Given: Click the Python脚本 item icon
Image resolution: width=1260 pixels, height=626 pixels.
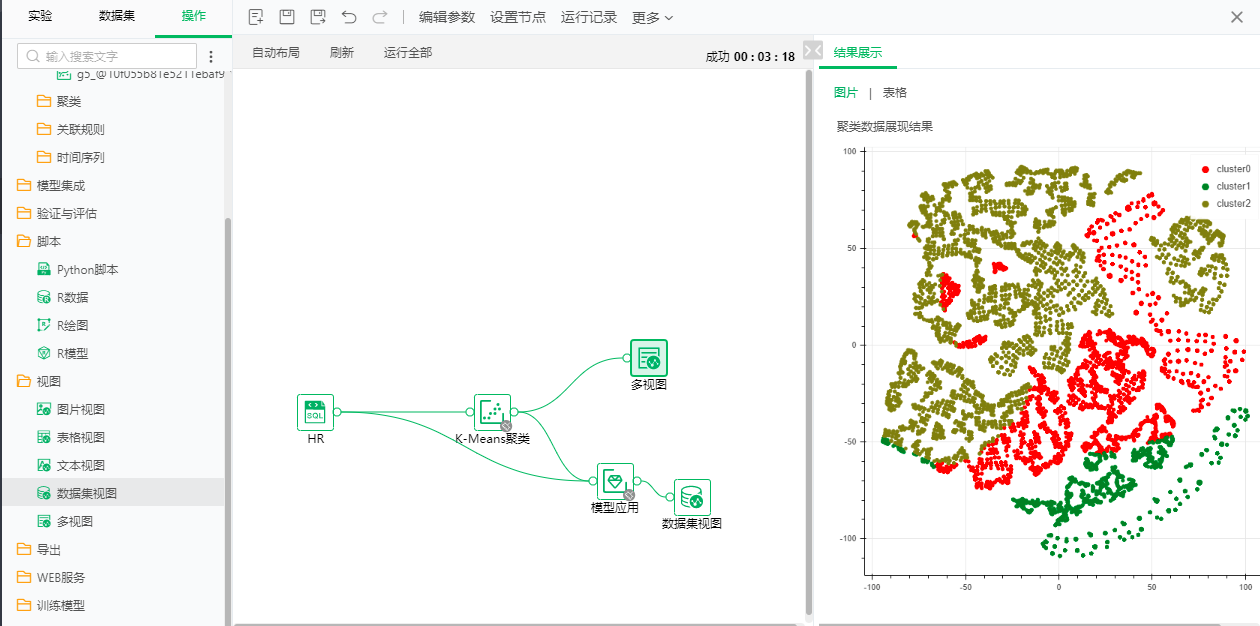Looking at the screenshot, I should (44, 270).
